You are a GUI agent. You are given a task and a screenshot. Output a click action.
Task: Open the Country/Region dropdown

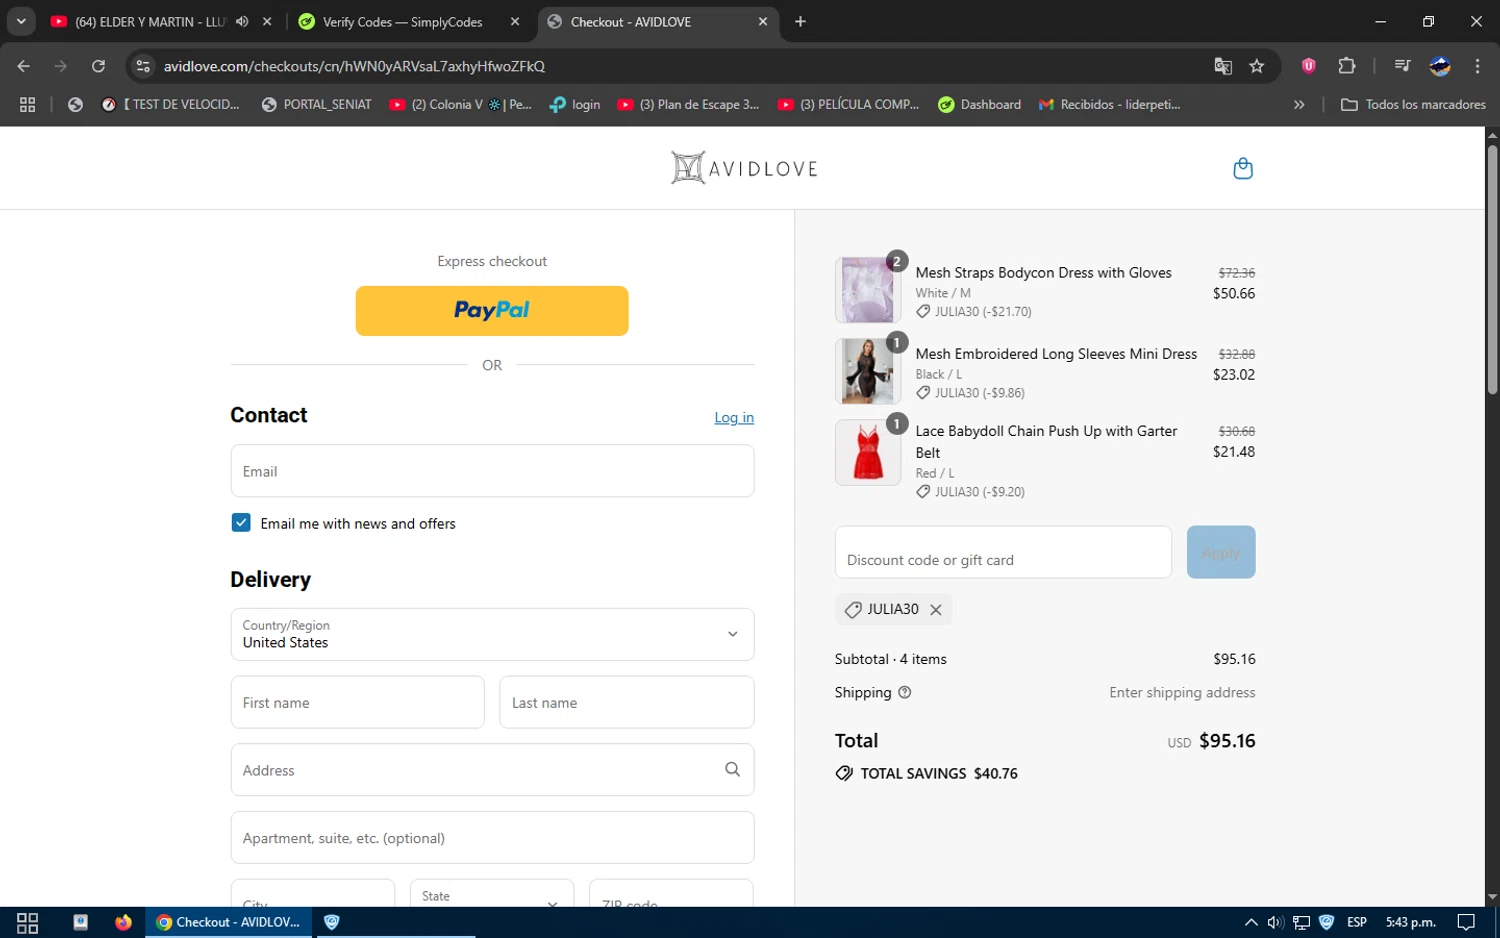point(492,634)
